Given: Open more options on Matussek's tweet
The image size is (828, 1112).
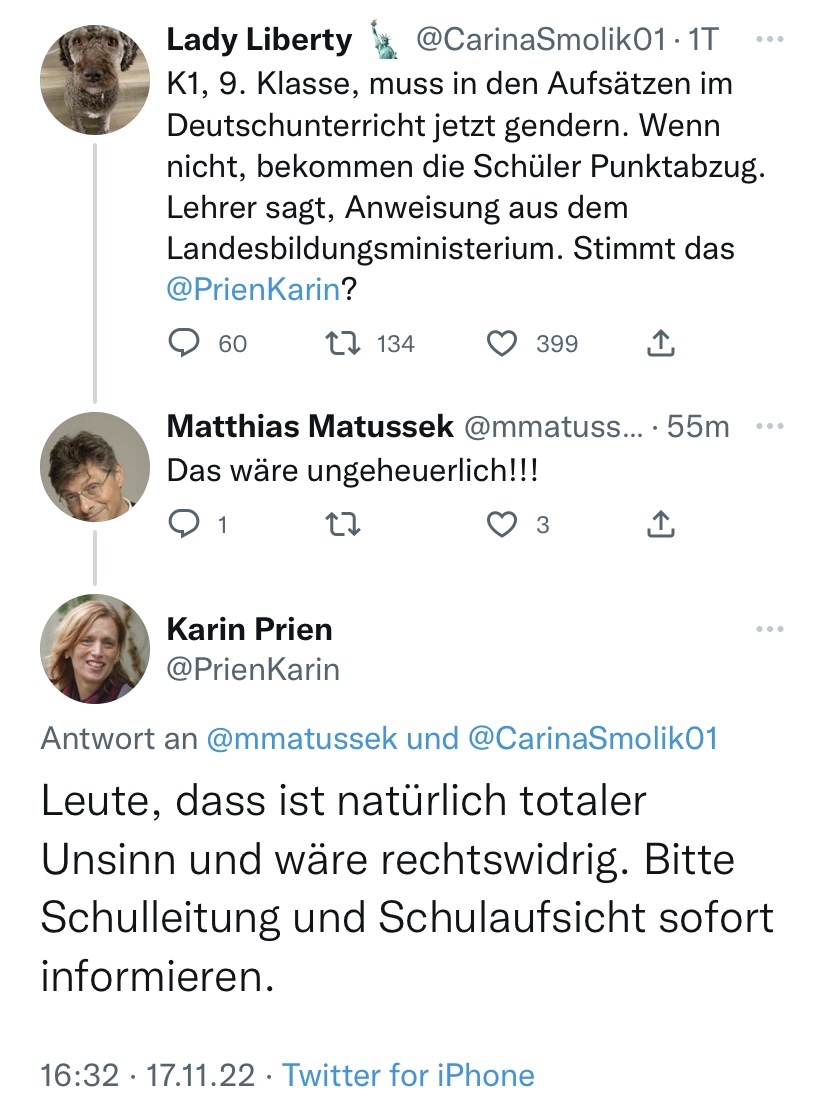Looking at the screenshot, I should pyautogui.click(x=769, y=426).
